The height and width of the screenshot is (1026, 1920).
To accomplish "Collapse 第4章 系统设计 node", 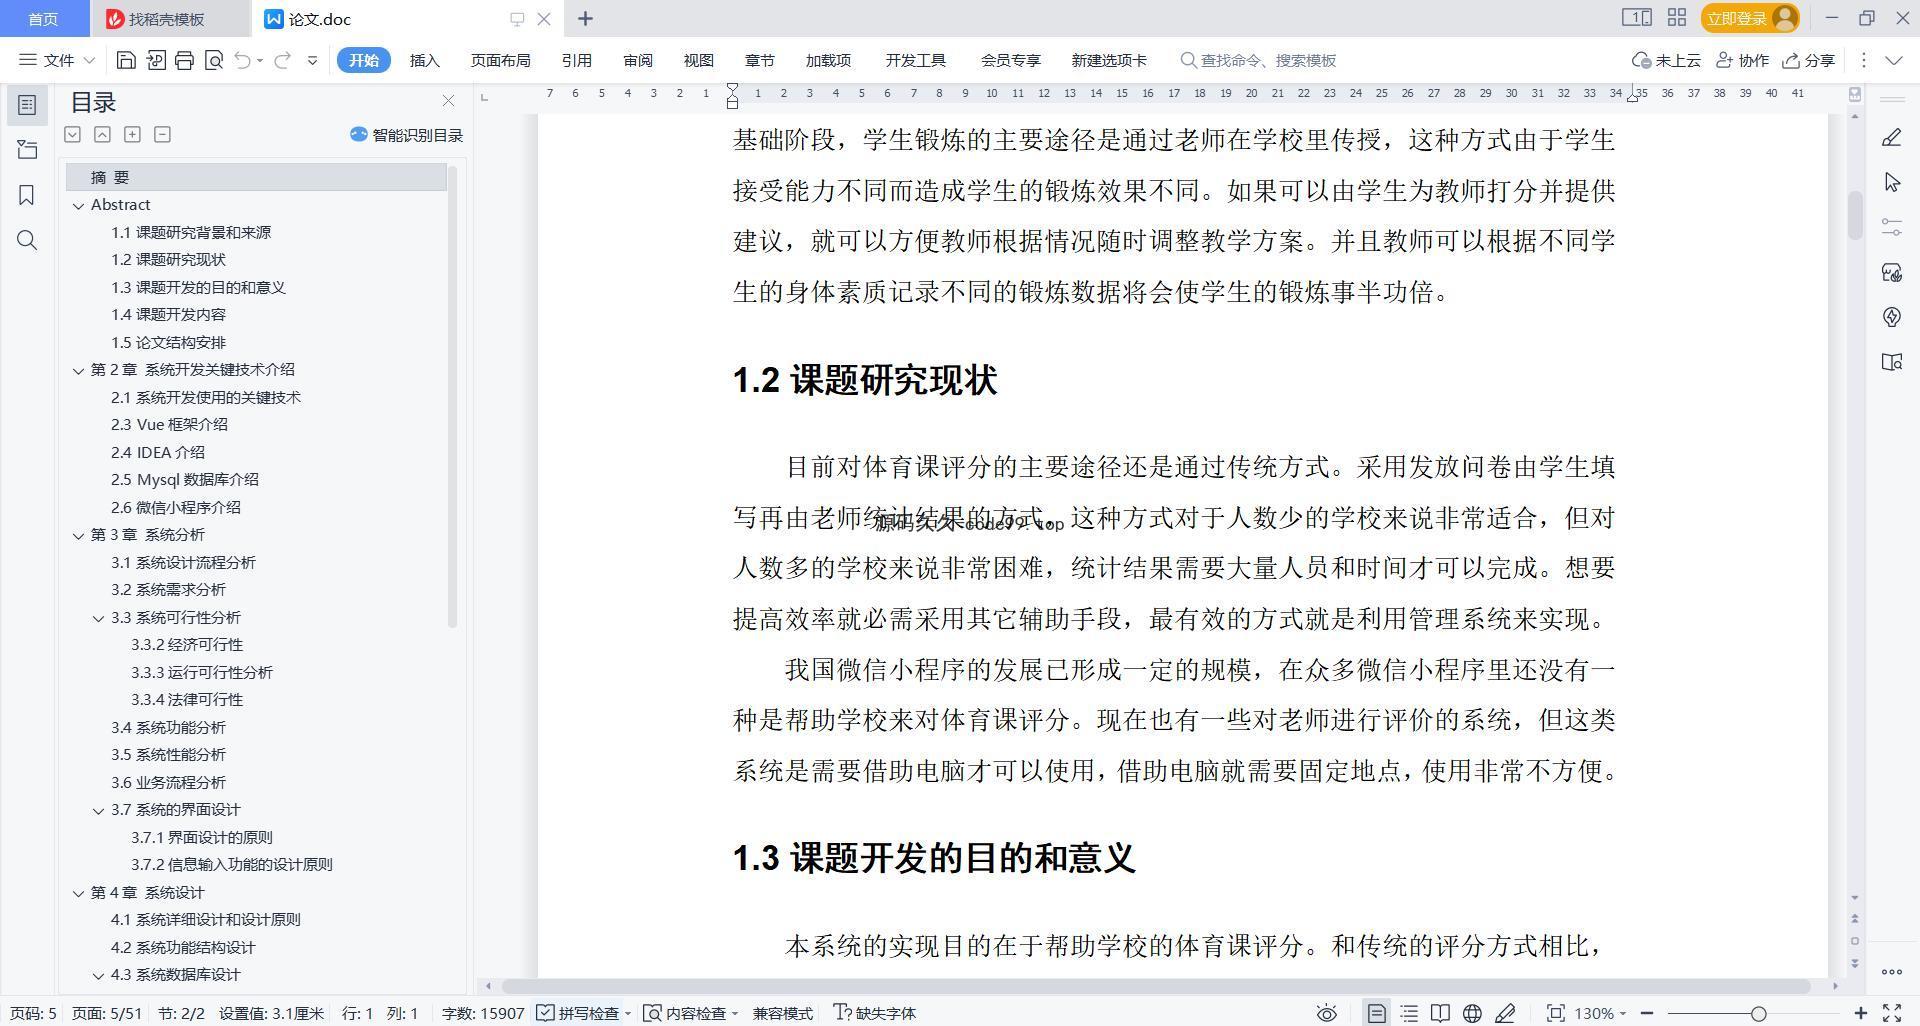I will 78,893.
